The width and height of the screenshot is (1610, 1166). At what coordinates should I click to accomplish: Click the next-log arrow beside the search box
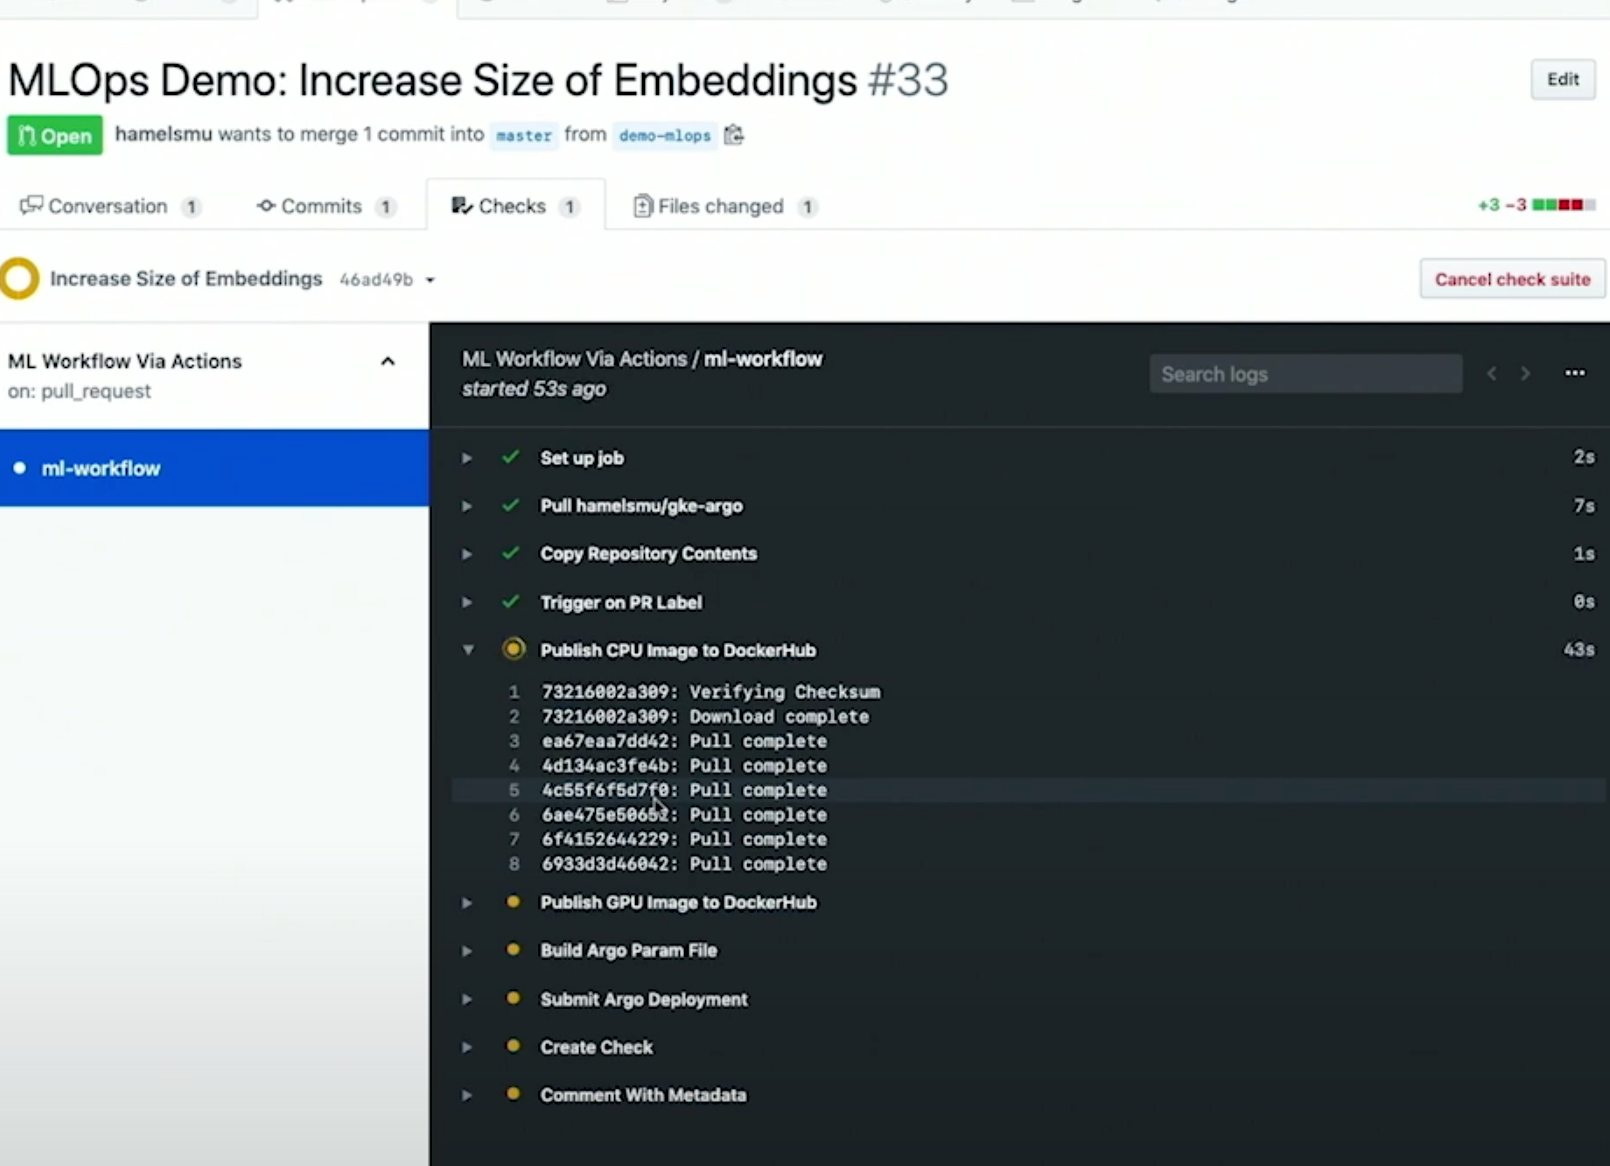(1525, 373)
